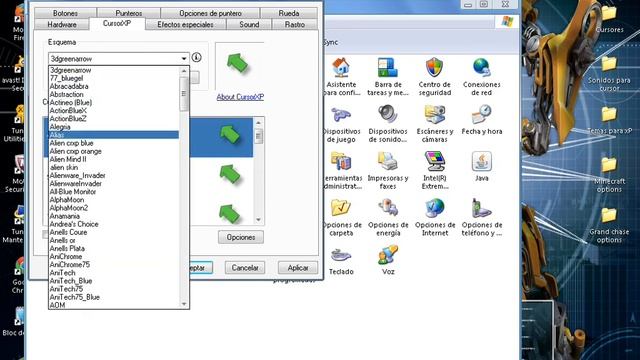640x360 pixels.
Task: Click the info icon beside scheme dropdown
Action: coord(196,58)
